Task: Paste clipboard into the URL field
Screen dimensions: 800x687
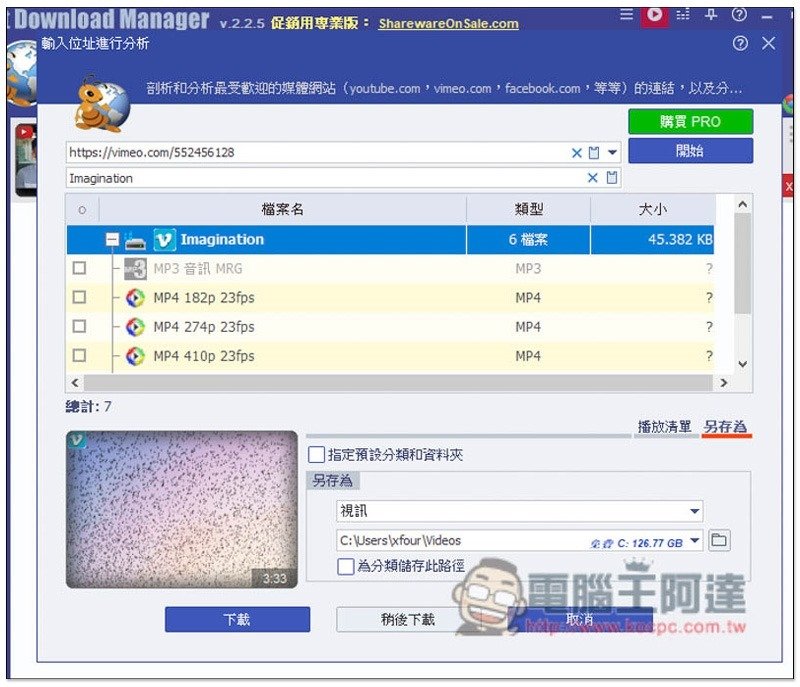Action: pos(594,152)
